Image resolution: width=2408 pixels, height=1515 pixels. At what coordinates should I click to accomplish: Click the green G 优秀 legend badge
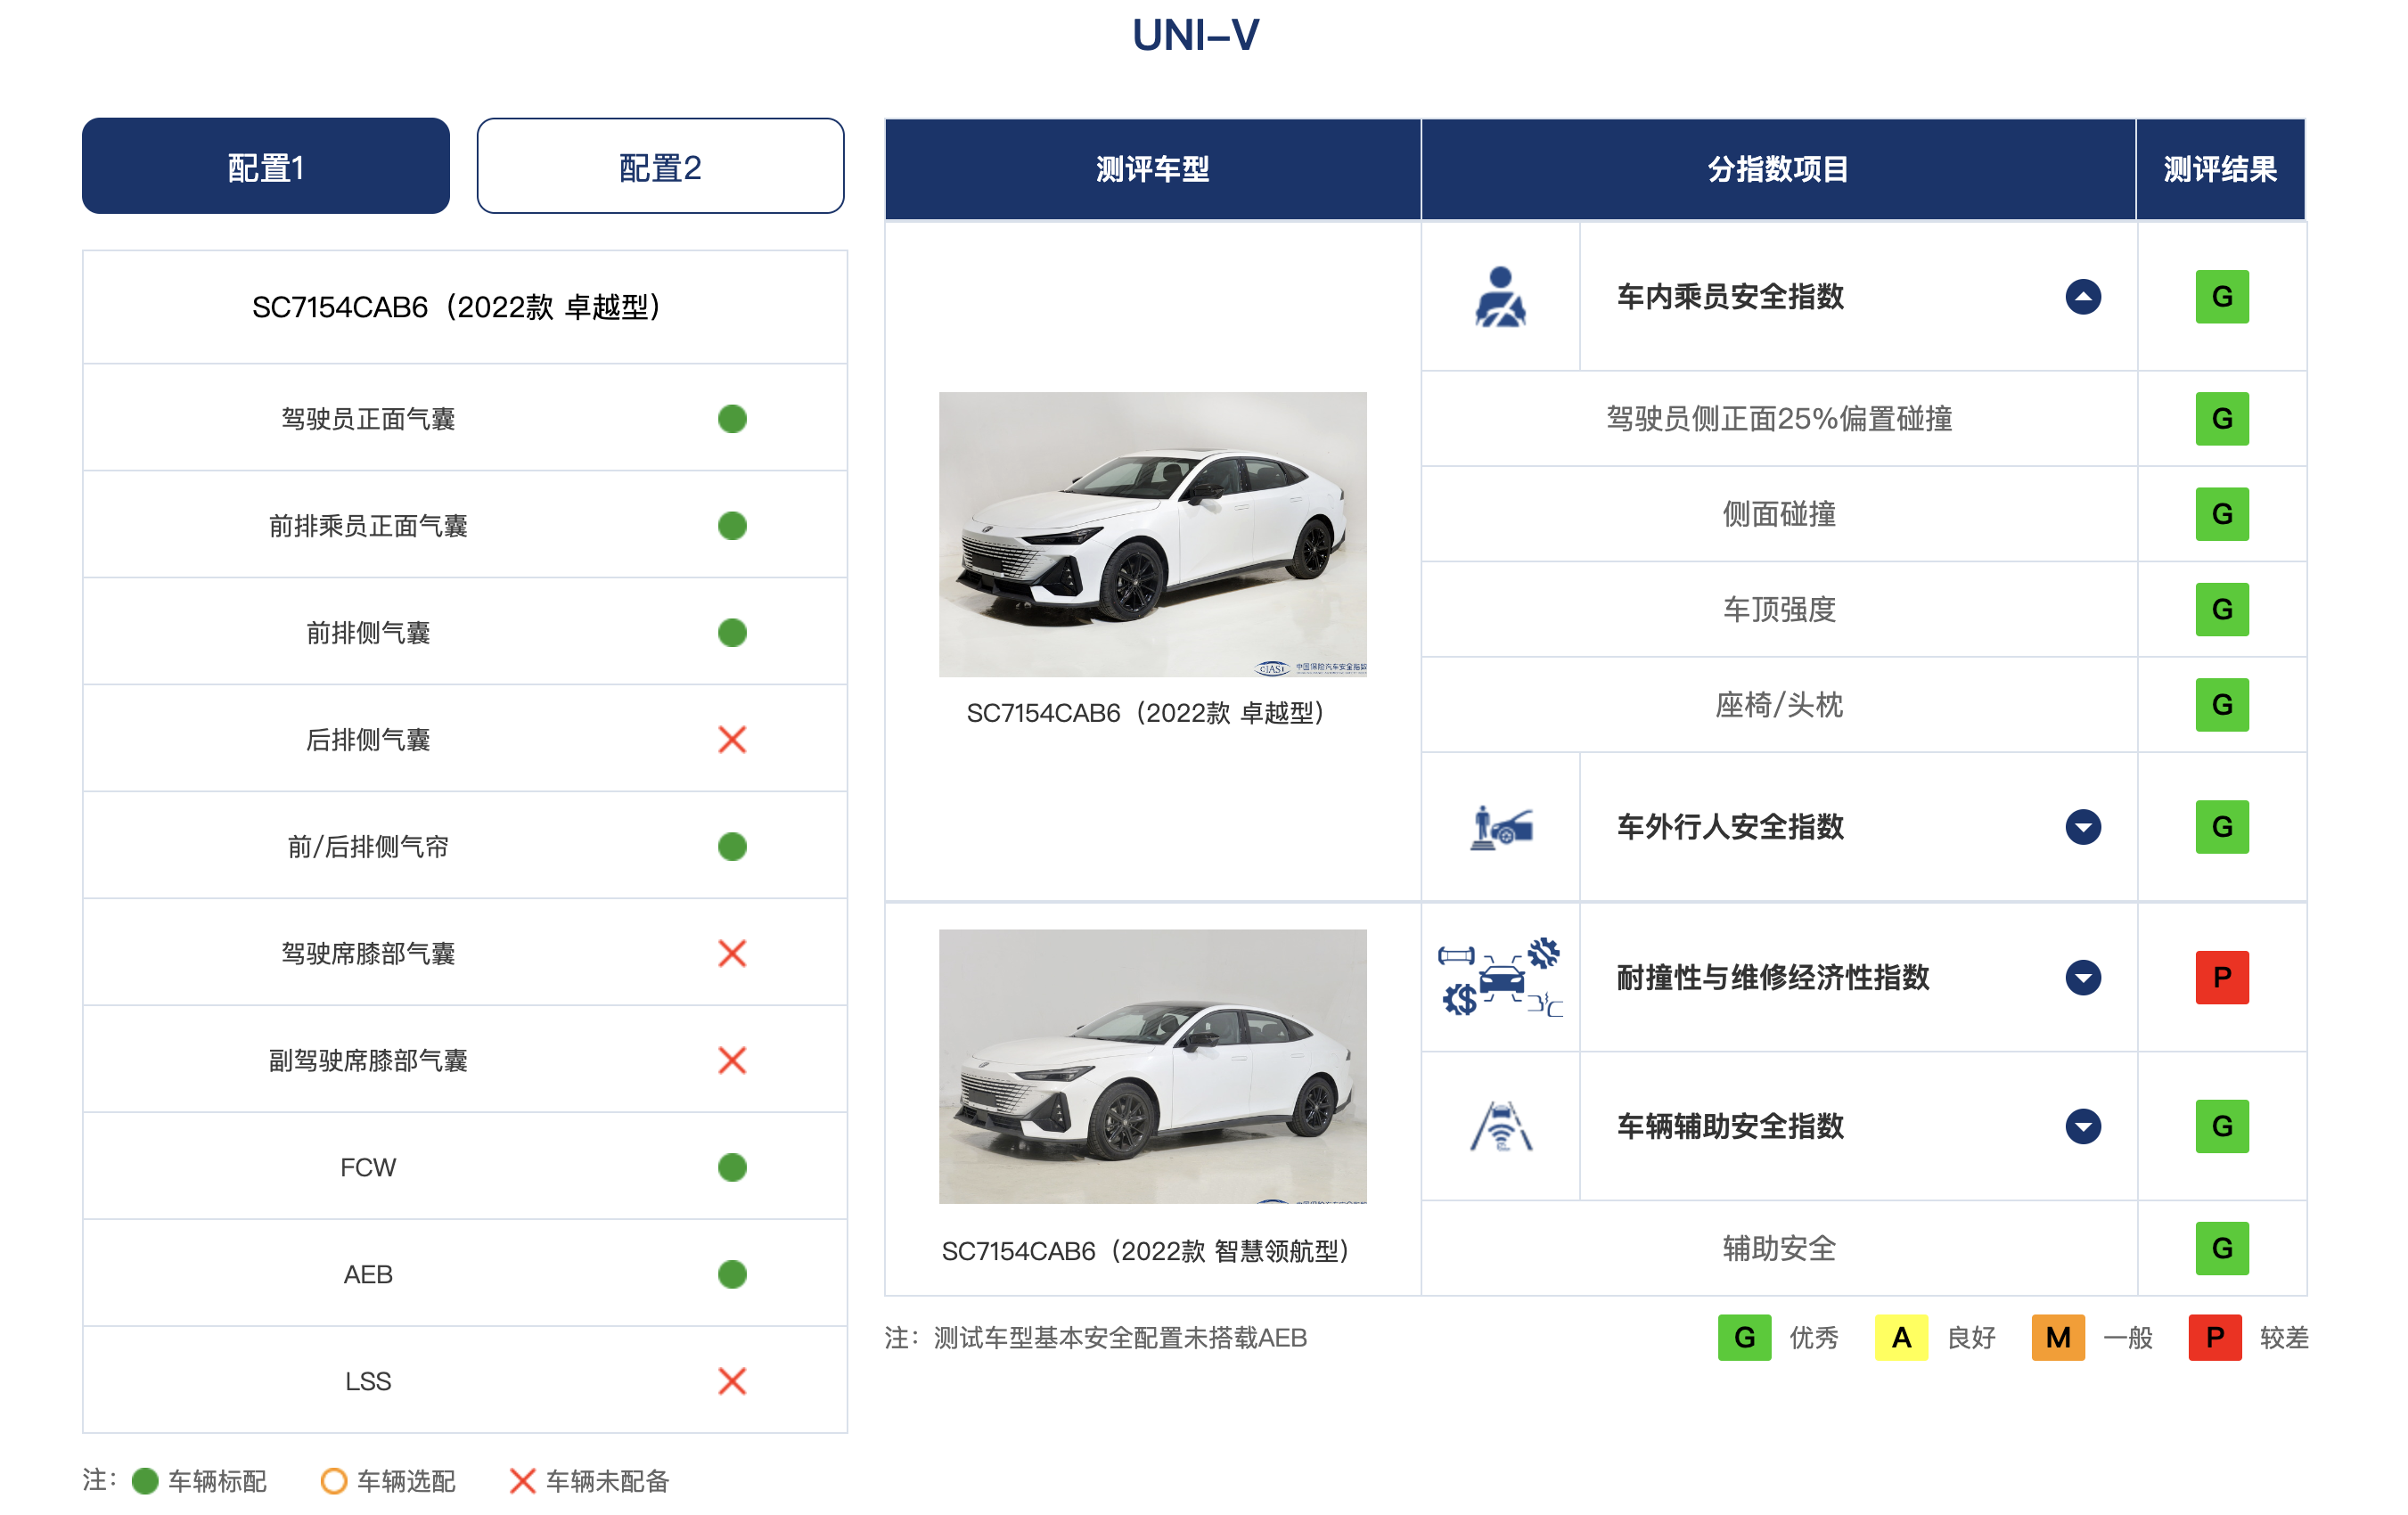tap(1744, 1338)
